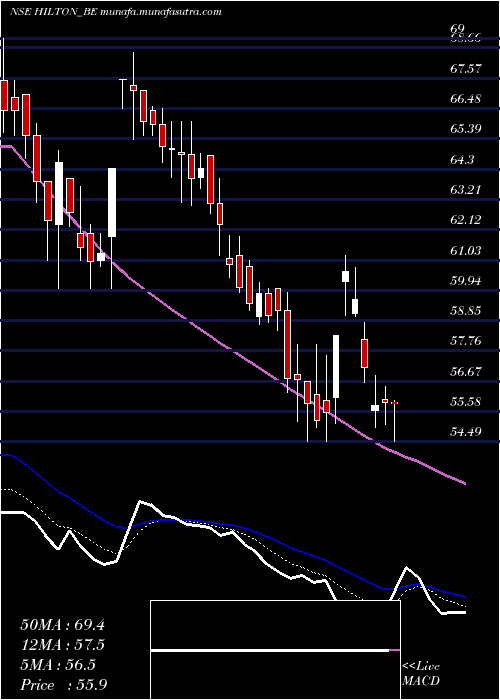This screenshot has width=500, height=700.
Task: Click the 12MA : 57.5 readout
Action: point(62,646)
